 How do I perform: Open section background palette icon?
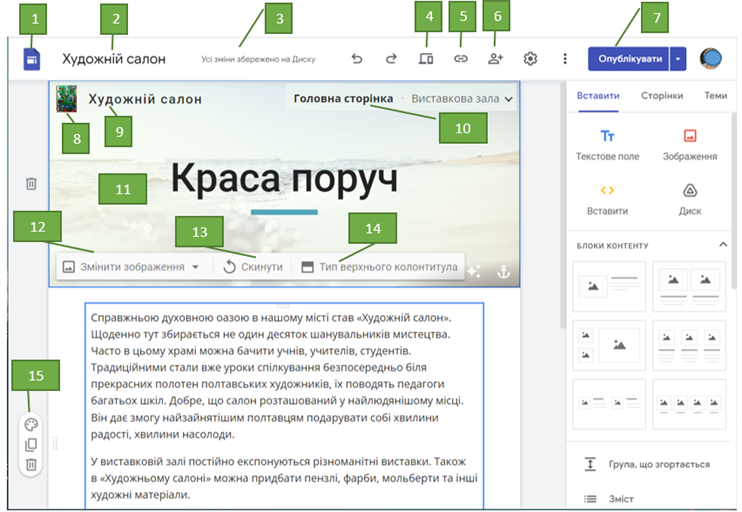[31, 424]
